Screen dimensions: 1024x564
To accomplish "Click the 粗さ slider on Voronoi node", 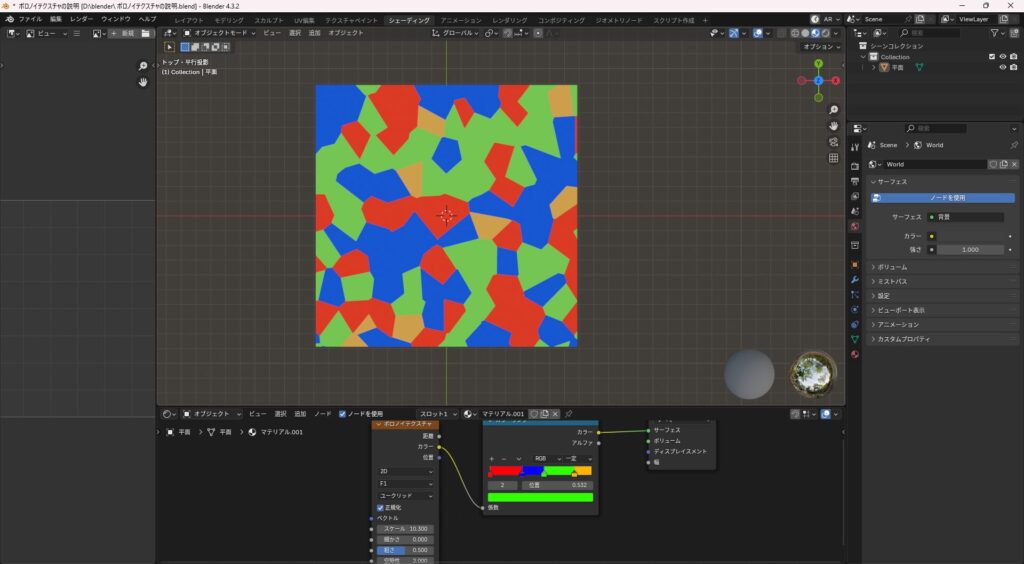I will click(405, 550).
